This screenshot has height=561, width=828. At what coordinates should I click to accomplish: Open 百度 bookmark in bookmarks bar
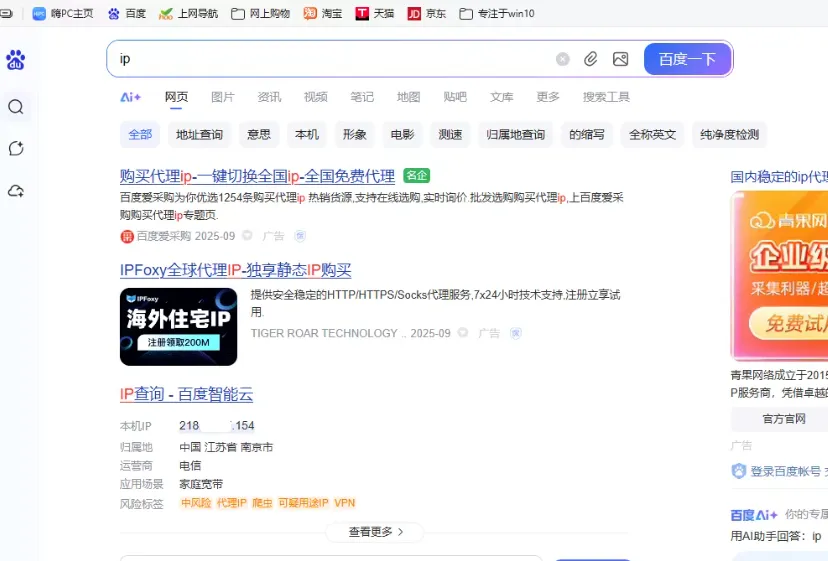click(127, 14)
